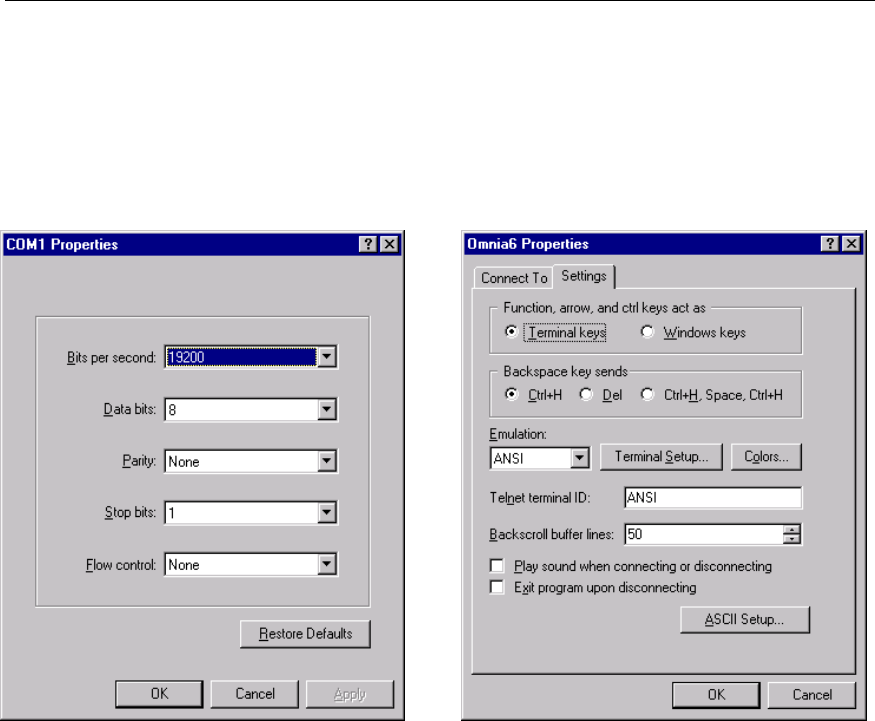Screen dimensions: 875x721
Task: Click the help question mark in Omnia6 Properties
Action: (x=830, y=244)
